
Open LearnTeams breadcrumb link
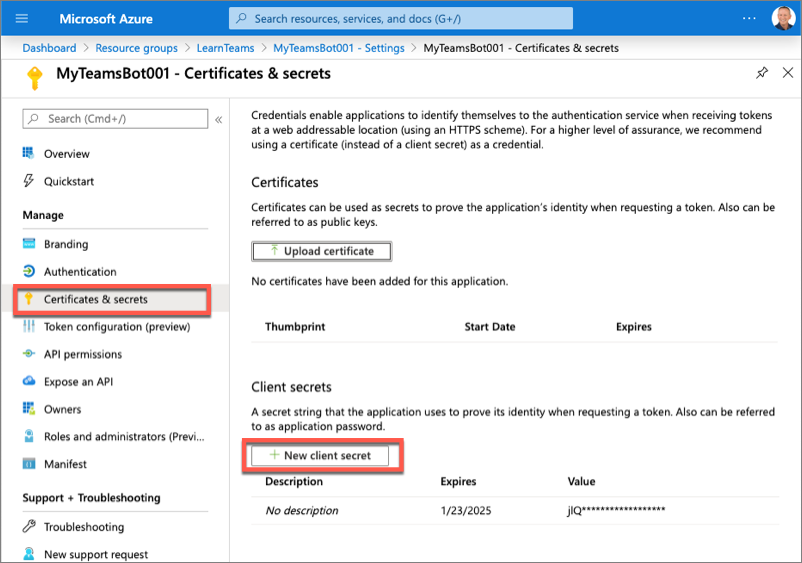click(225, 48)
